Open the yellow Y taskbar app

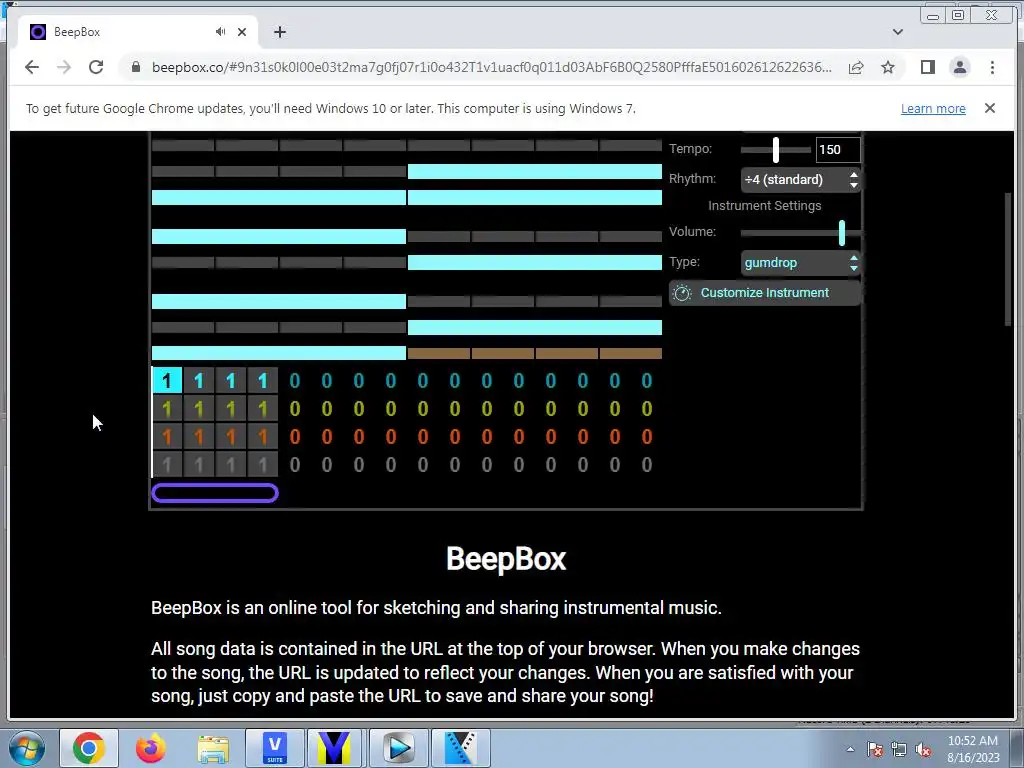[336, 748]
